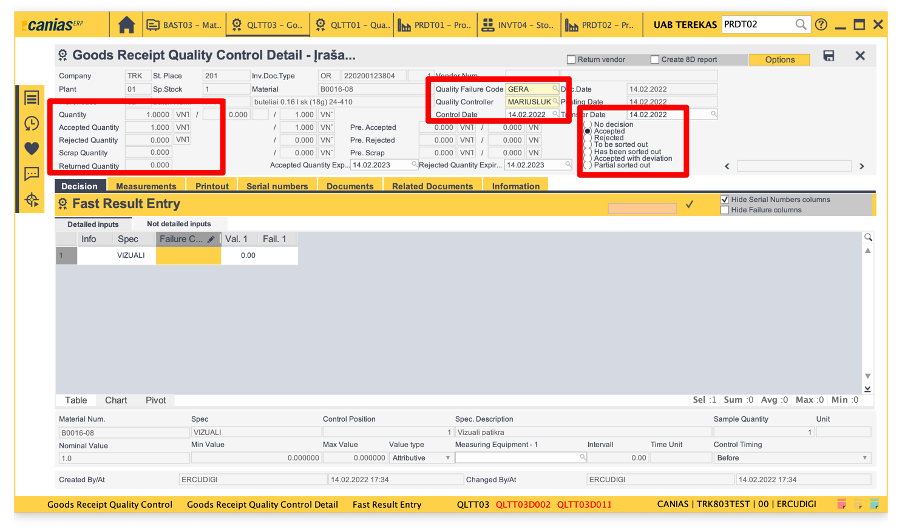Viewport: 902px width, 530px height.
Task: Click the help question mark icon
Action: (x=821, y=24)
